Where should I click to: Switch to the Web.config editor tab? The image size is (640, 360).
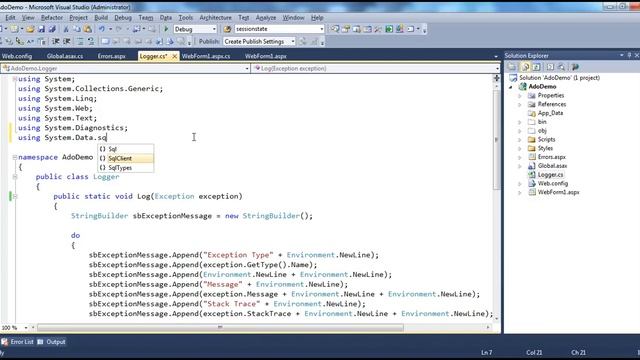point(17,56)
